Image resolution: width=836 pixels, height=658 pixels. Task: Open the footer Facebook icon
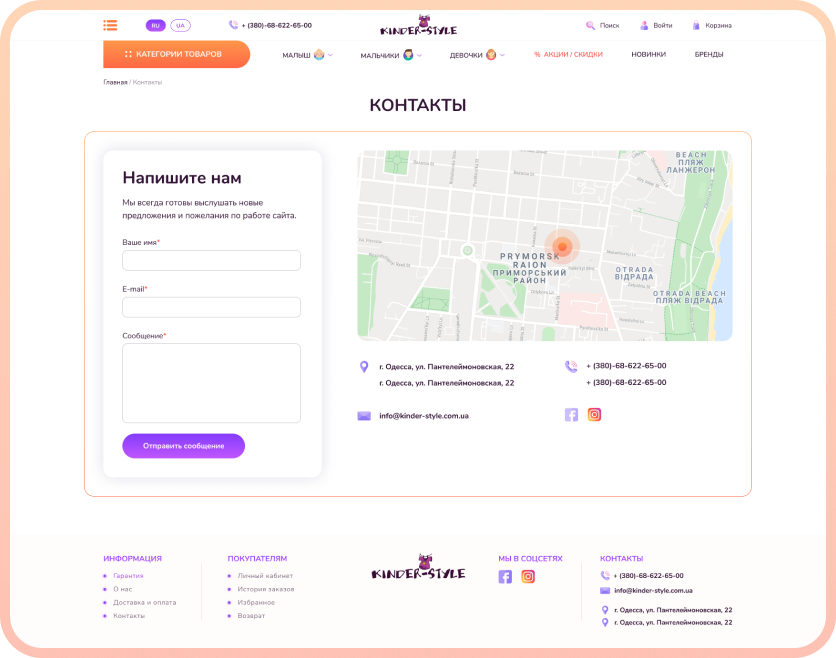505,576
